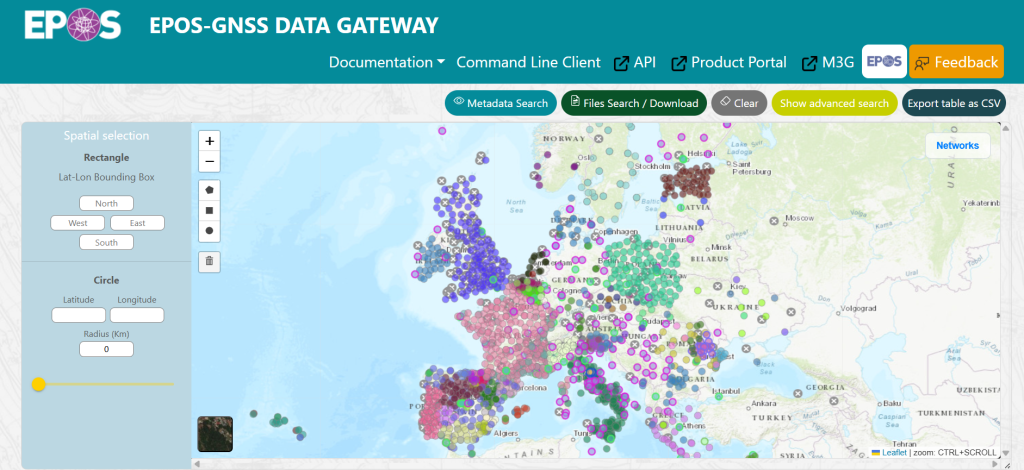Open the Networks layer selector
Screen dimensions: 1024x470
[x=957, y=145]
